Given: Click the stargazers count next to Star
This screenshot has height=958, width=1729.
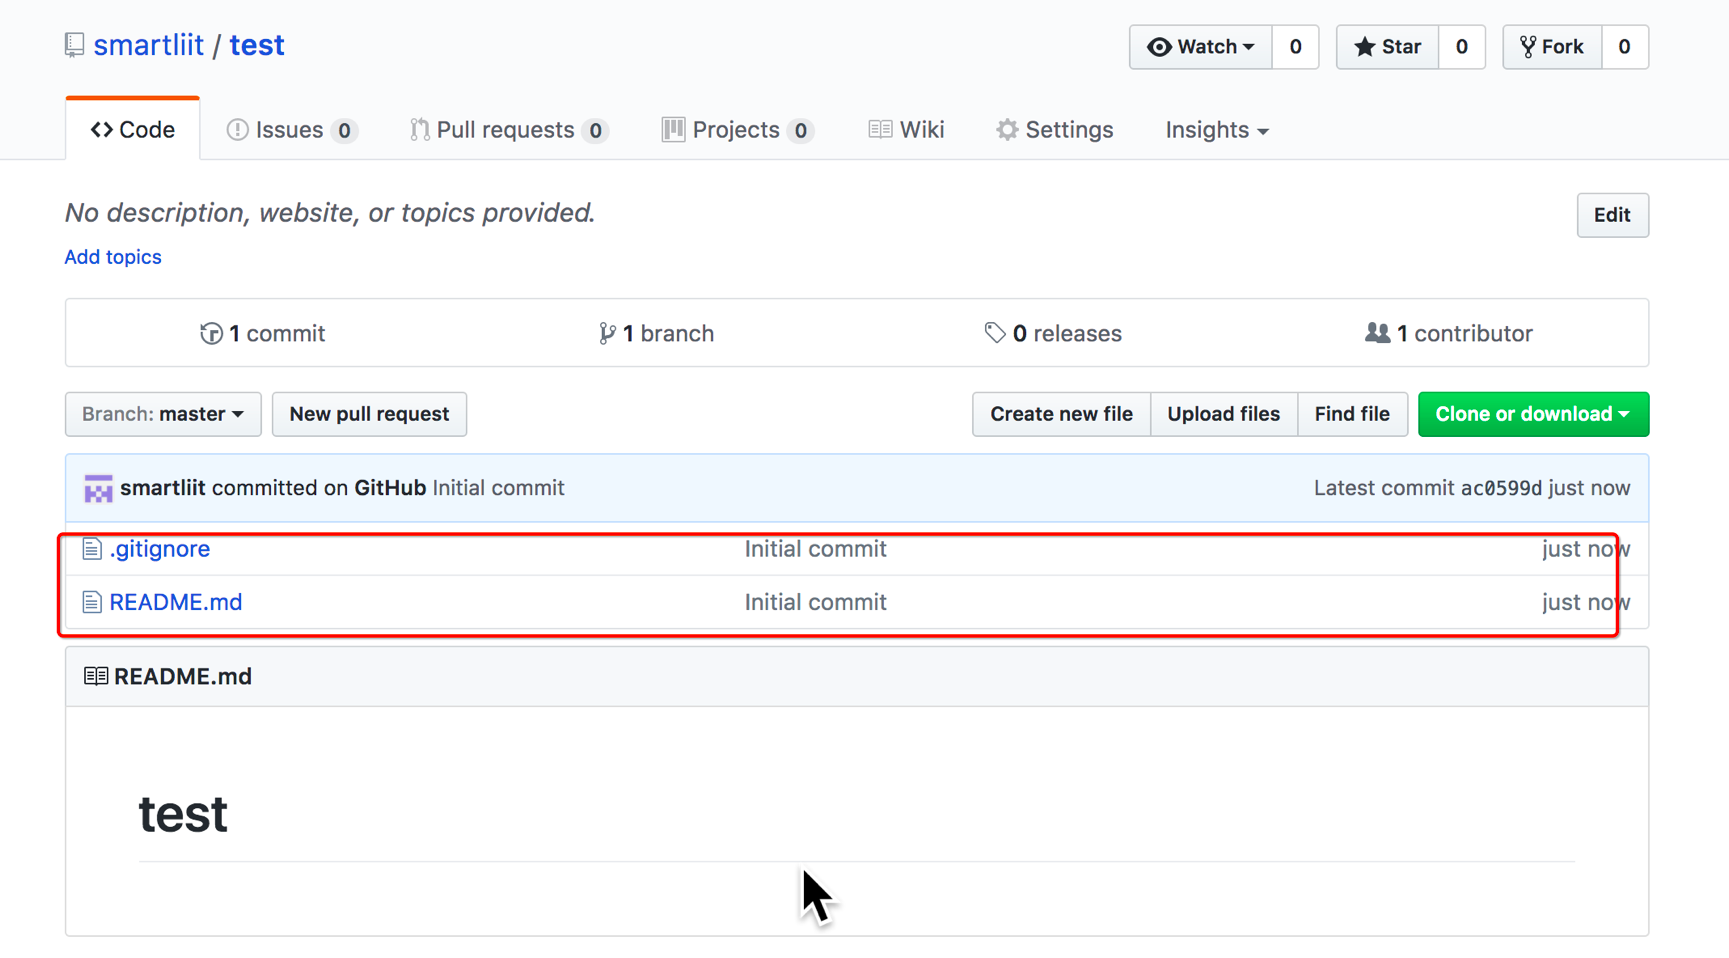Looking at the screenshot, I should [x=1461, y=47].
